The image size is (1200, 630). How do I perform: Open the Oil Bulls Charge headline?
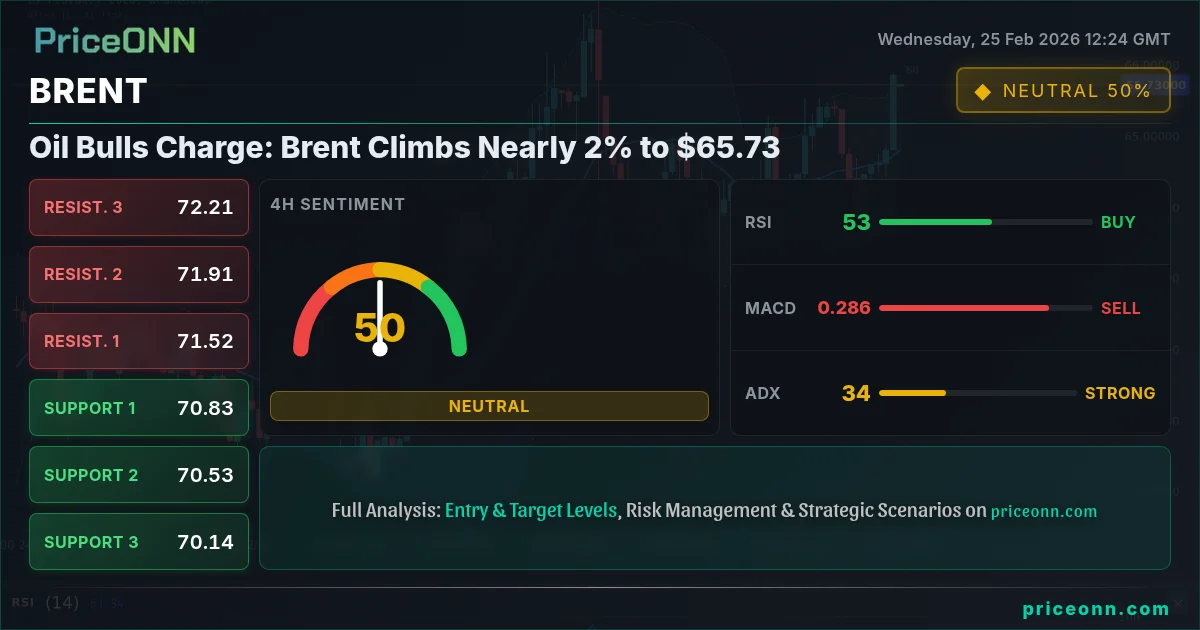[405, 147]
